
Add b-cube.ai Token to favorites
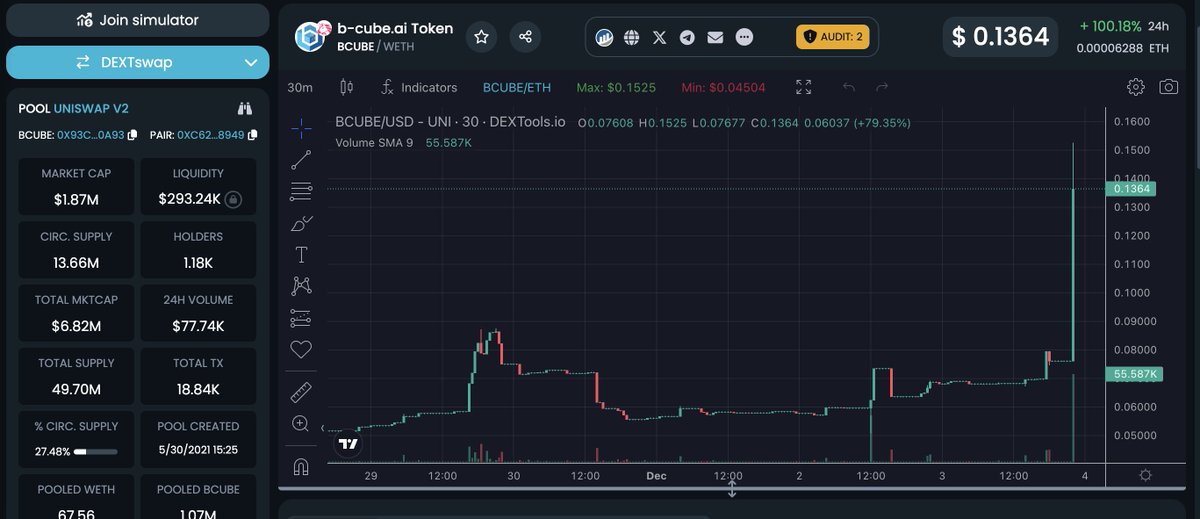click(482, 37)
